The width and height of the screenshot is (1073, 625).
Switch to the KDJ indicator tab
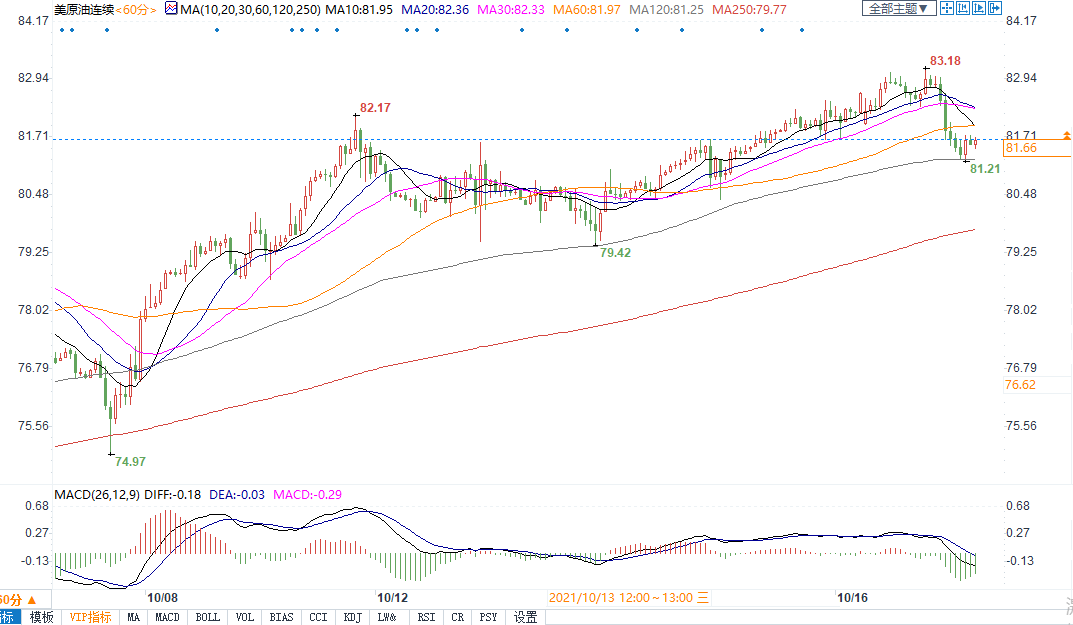(x=352, y=617)
